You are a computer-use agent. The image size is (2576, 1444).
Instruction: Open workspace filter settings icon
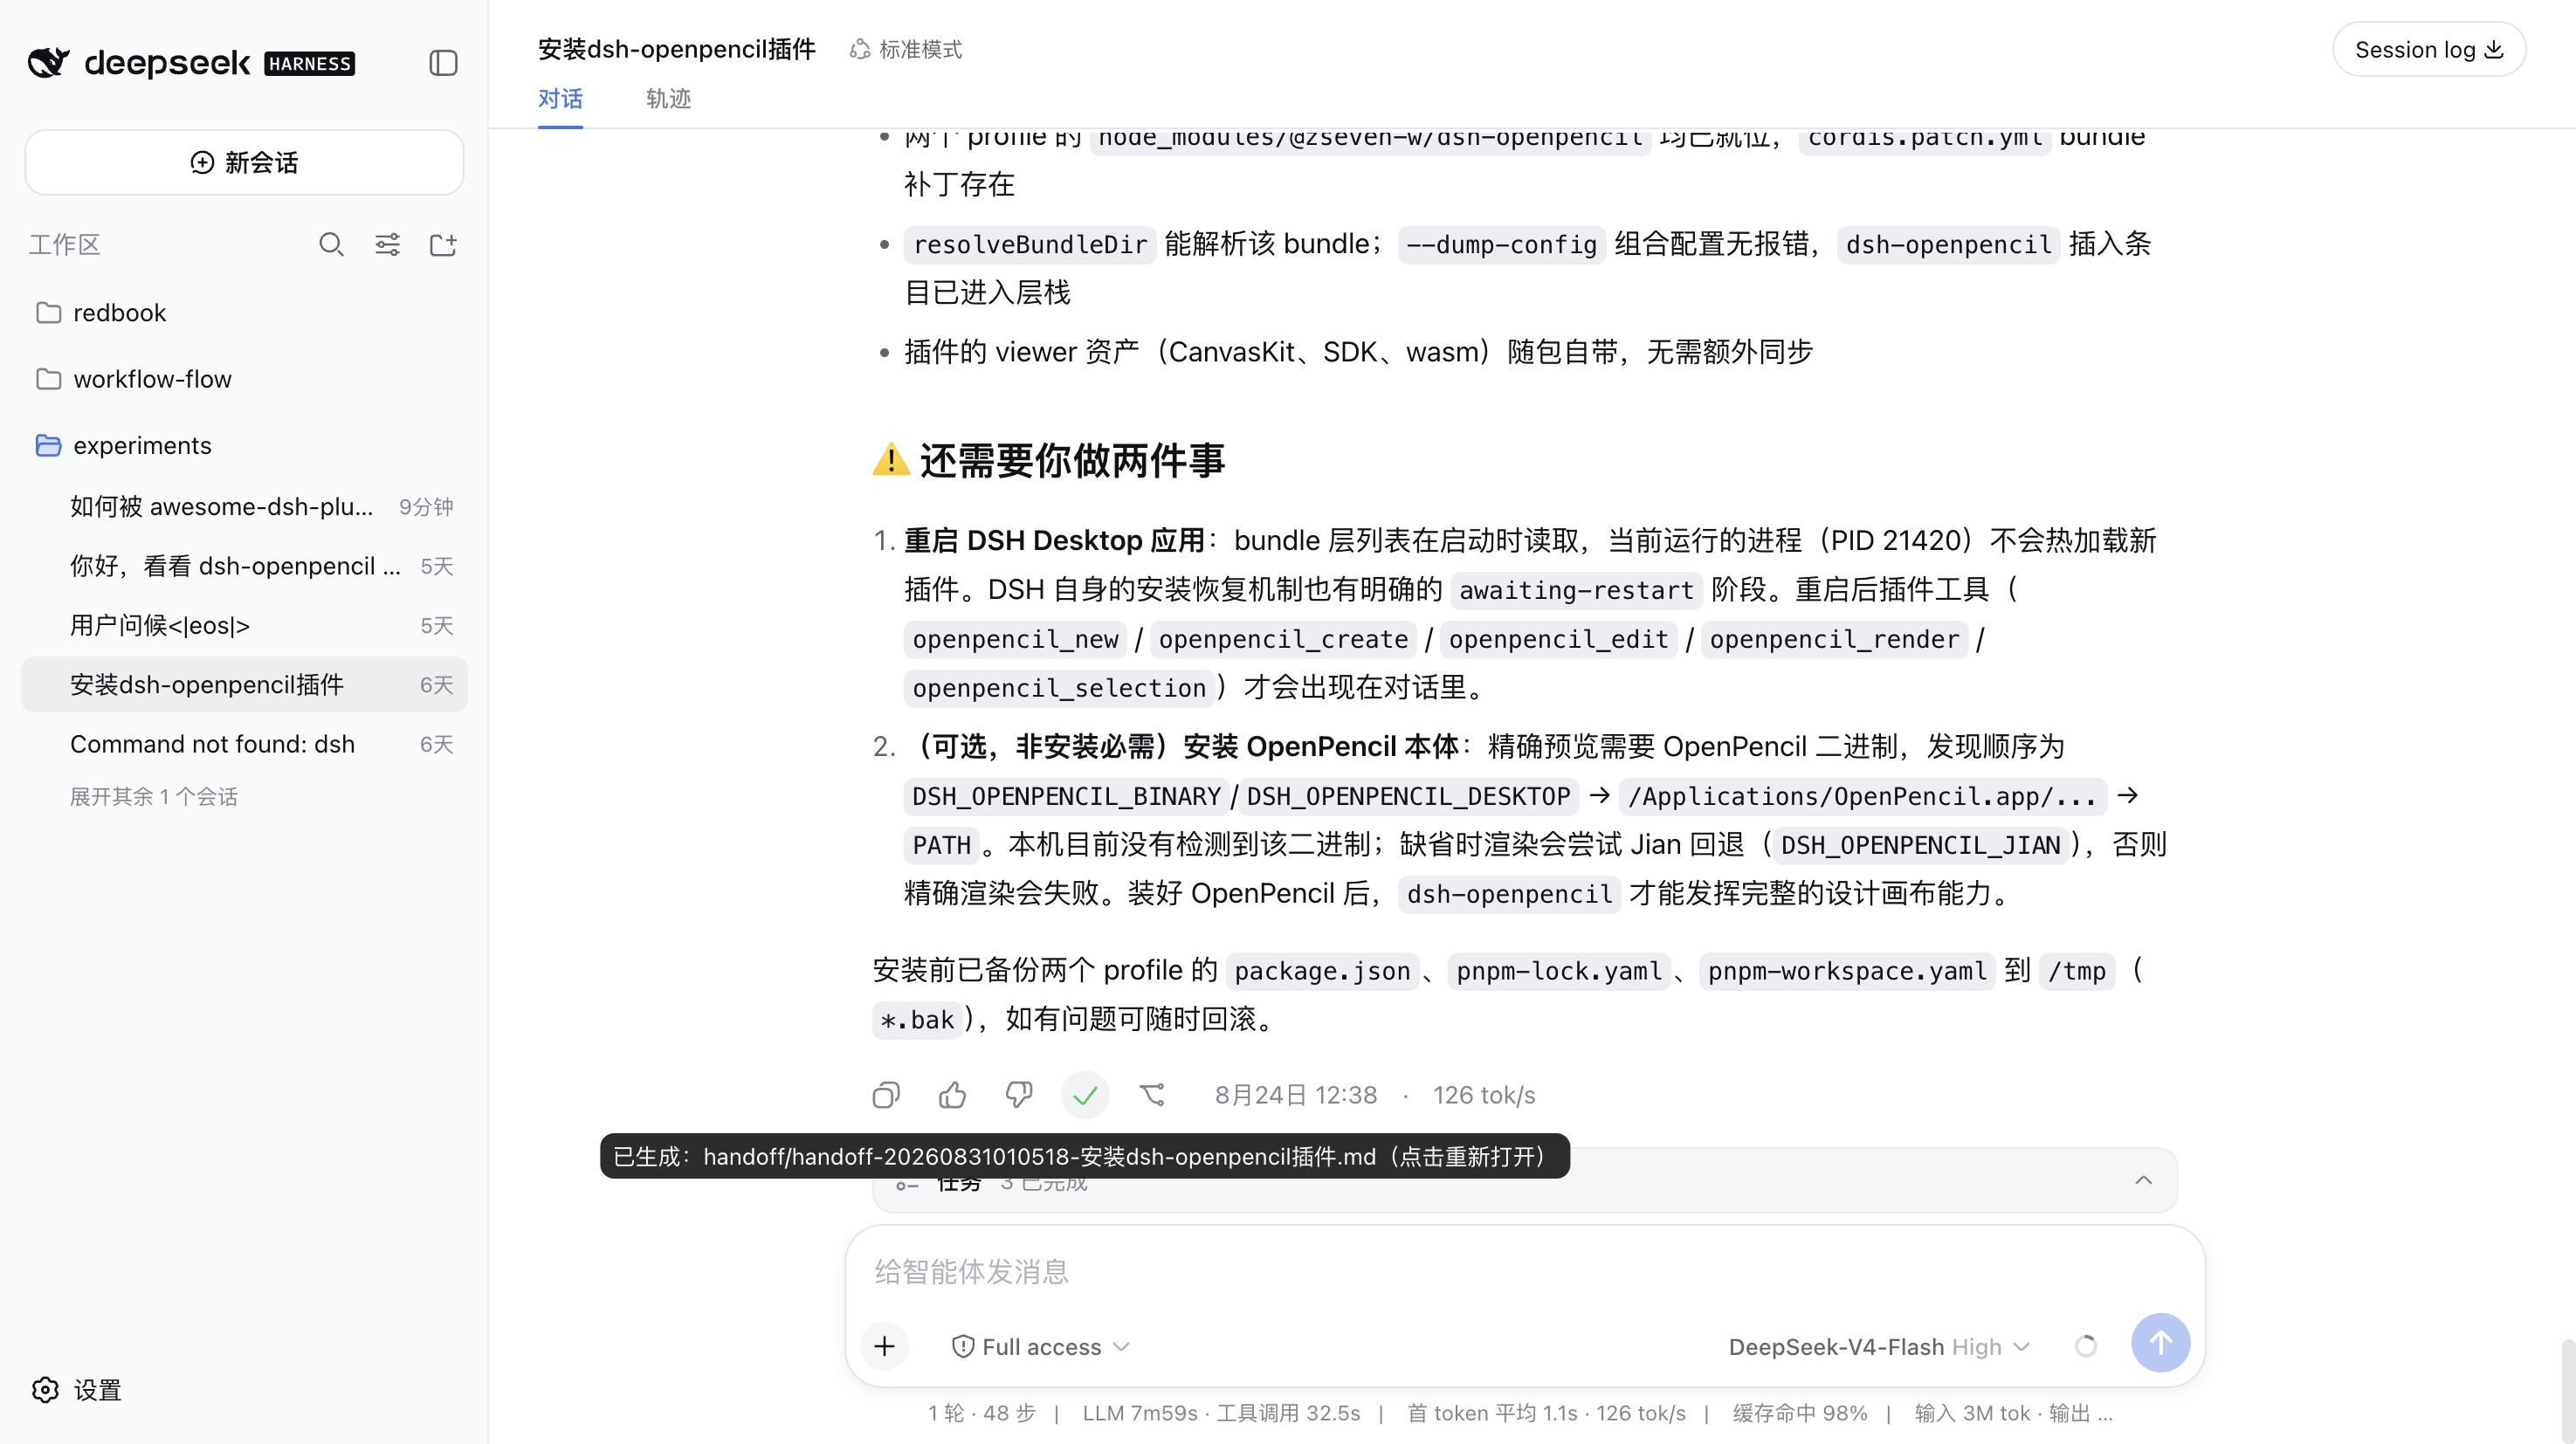[387, 245]
